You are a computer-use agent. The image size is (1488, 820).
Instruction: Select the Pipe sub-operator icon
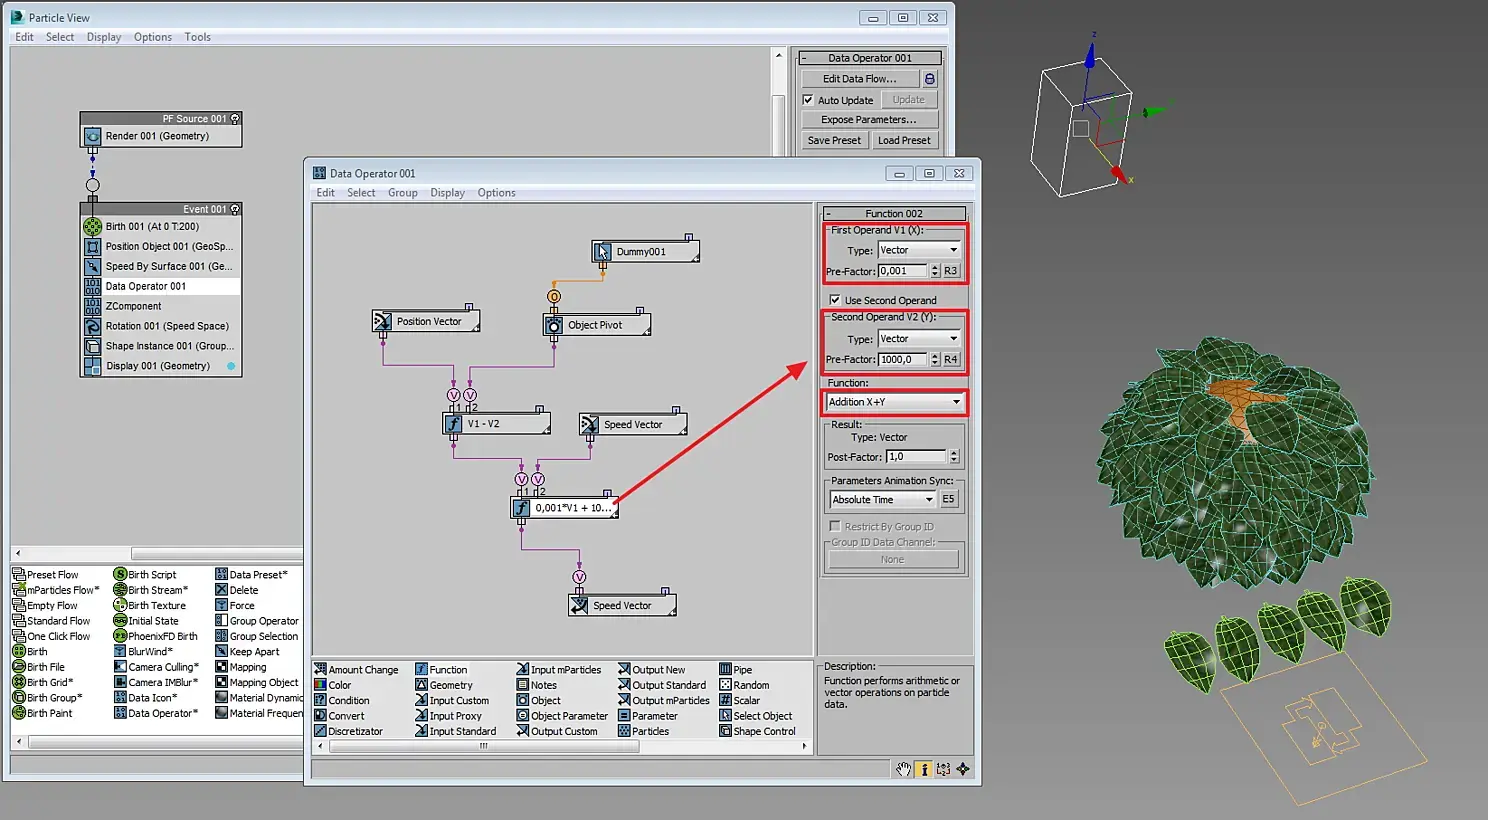725,670
